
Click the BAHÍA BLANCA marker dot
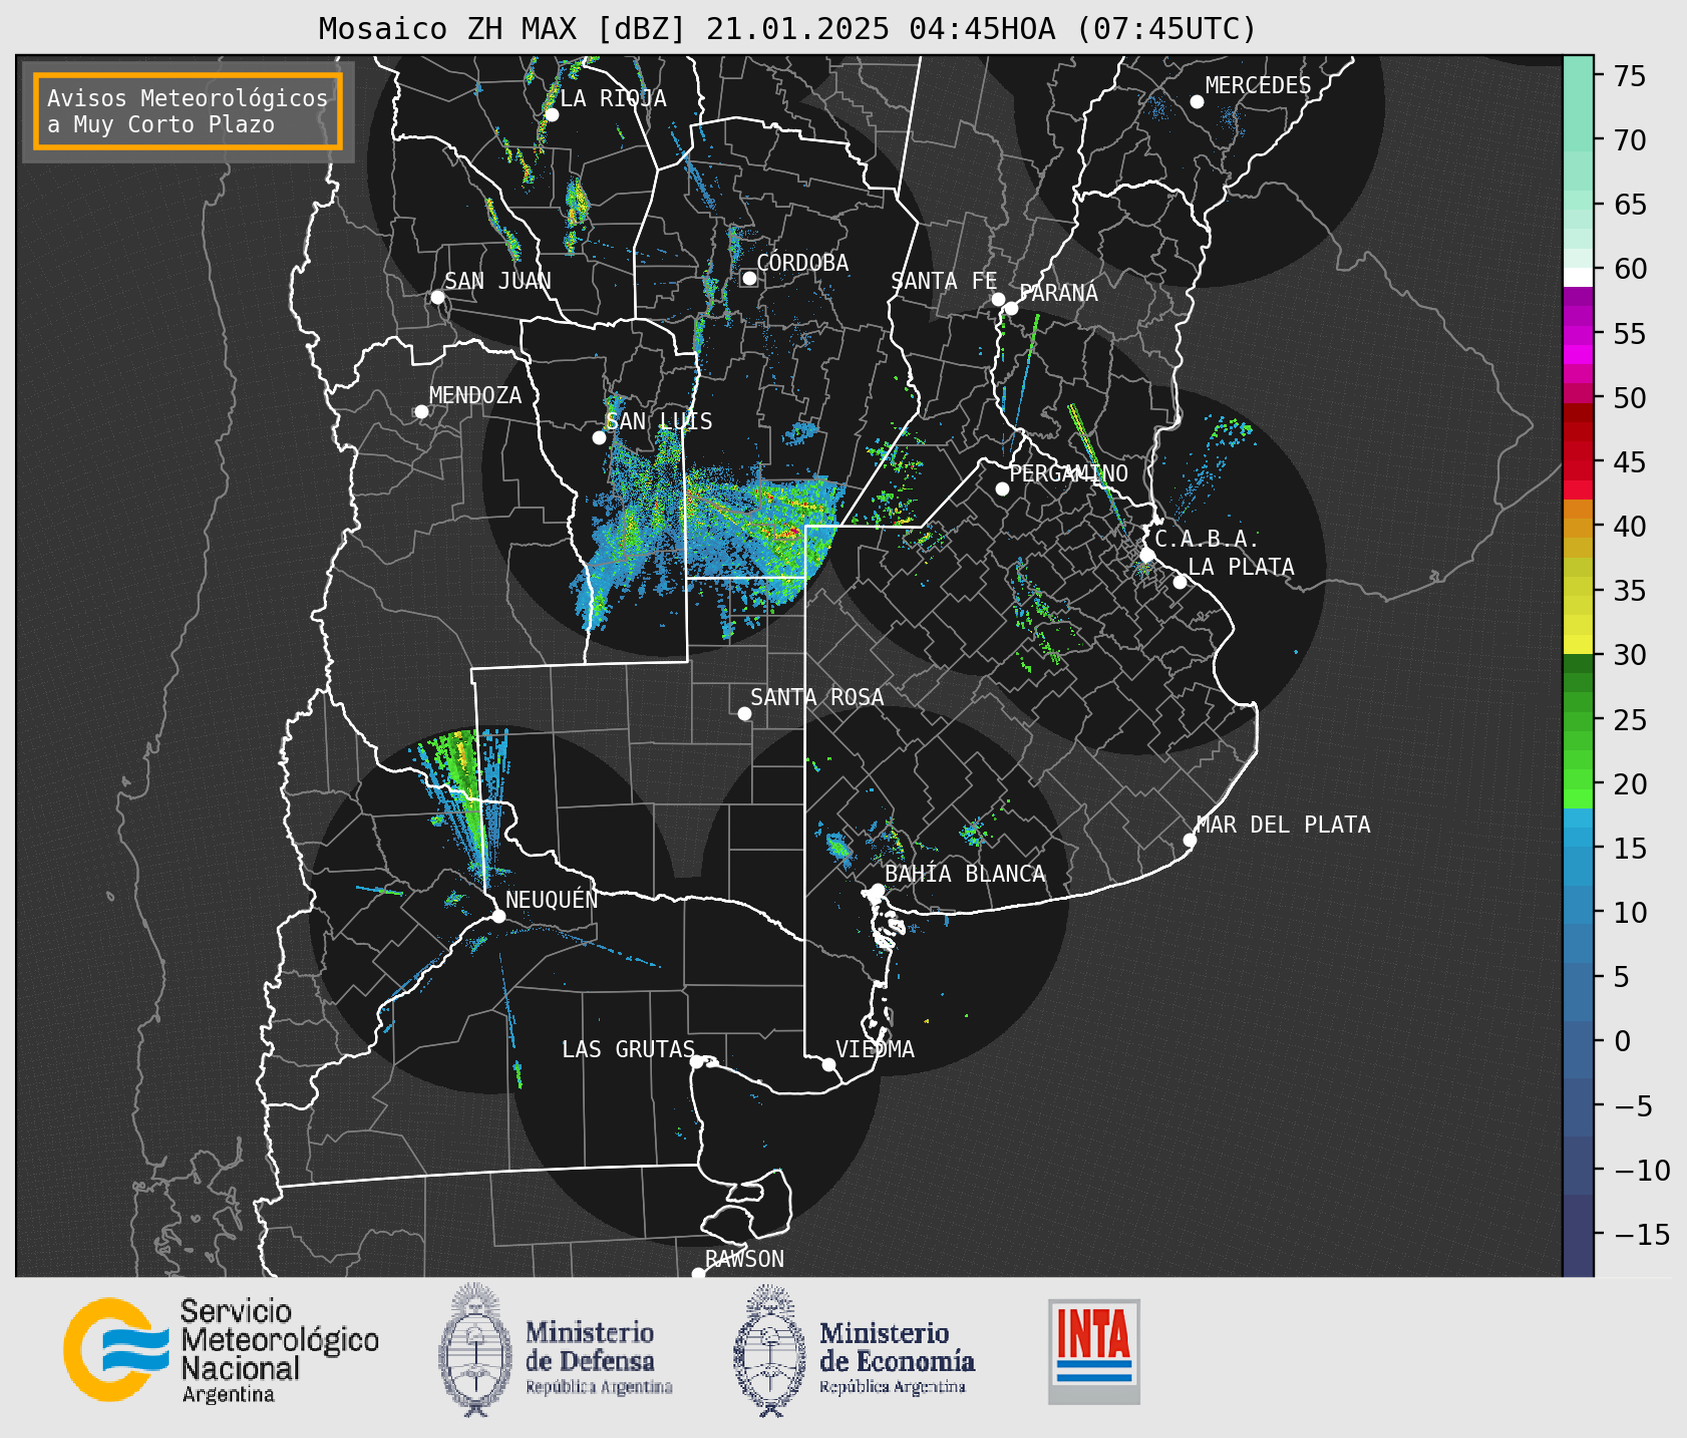[877, 890]
